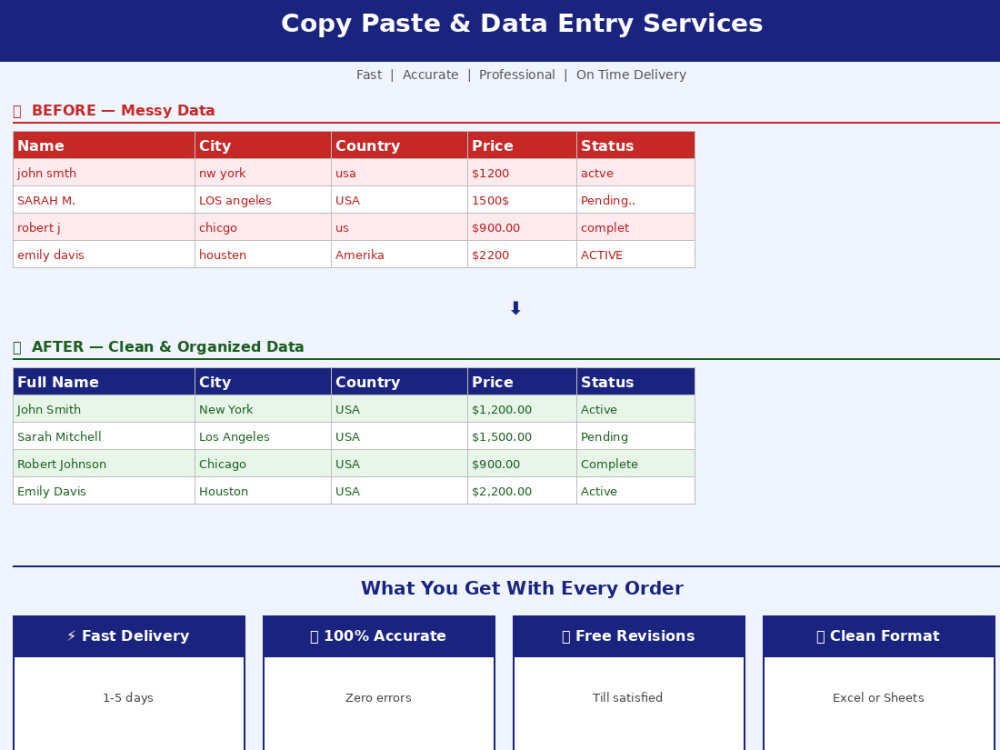
Task: Select the 'emily davis' lowercase name cell
Action: (104, 254)
